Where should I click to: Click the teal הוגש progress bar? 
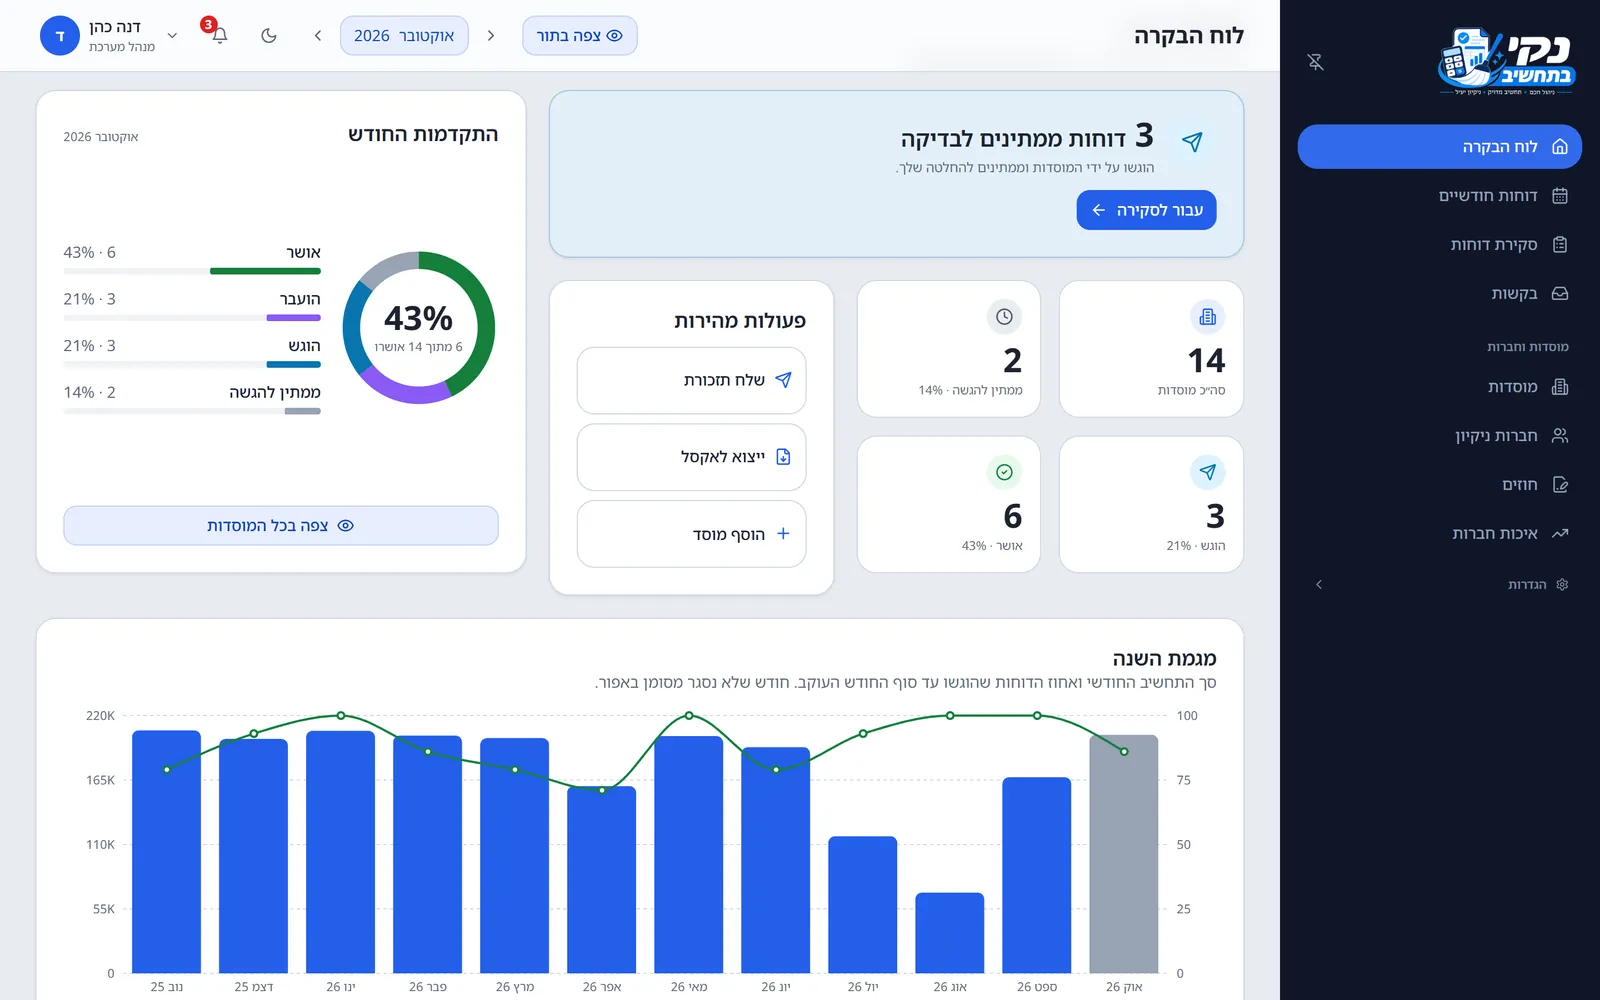294,365
